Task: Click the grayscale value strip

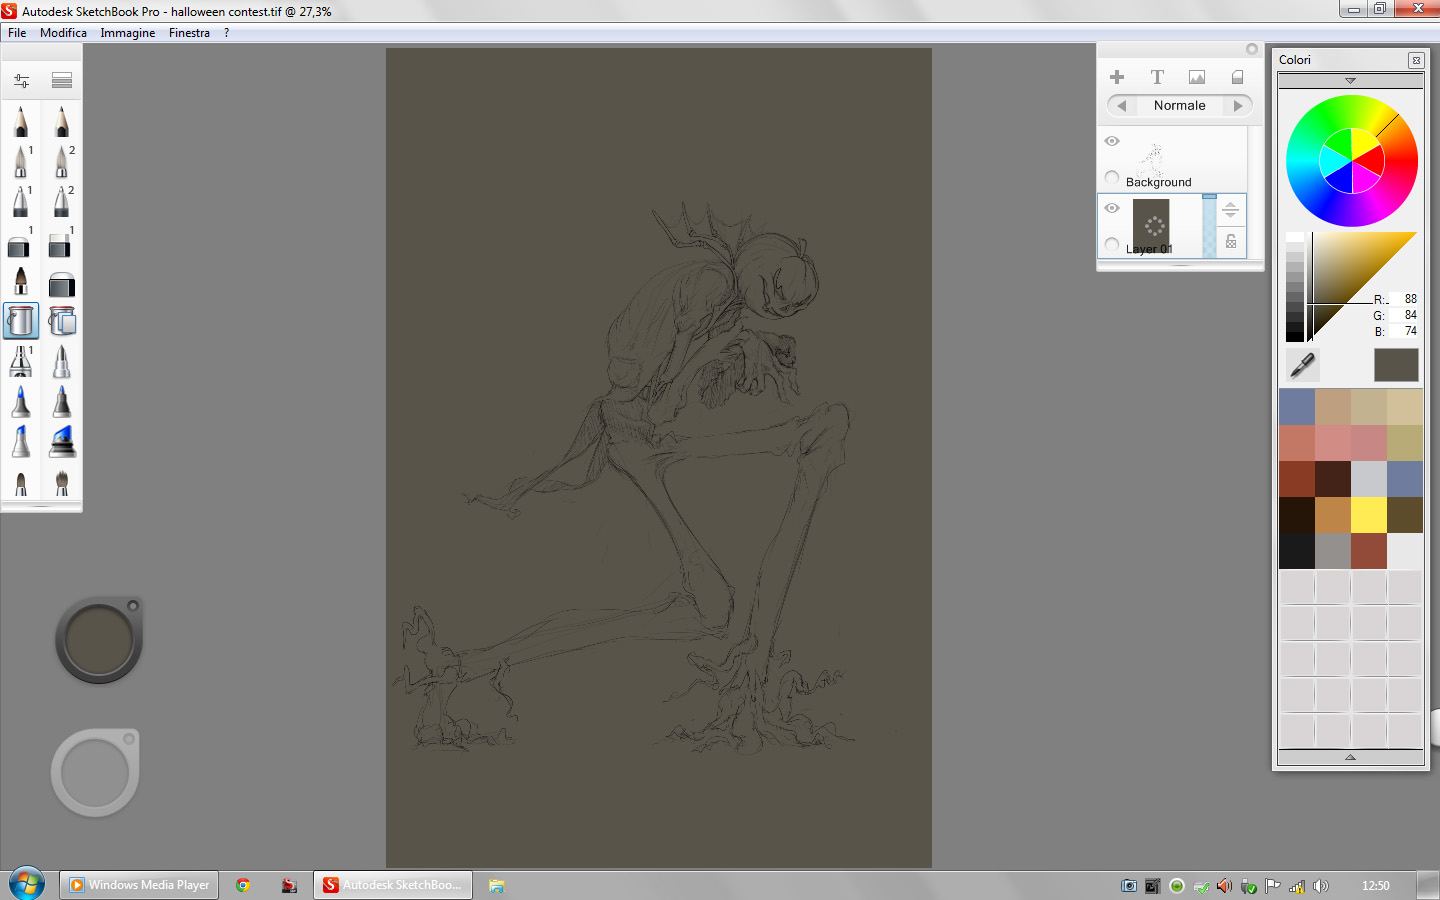Action: pos(1294,287)
